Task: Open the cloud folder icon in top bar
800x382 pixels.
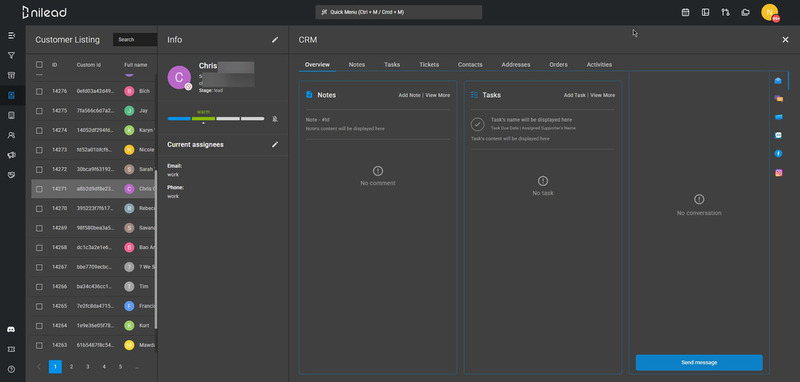Action: pyautogui.click(x=745, y=12)
